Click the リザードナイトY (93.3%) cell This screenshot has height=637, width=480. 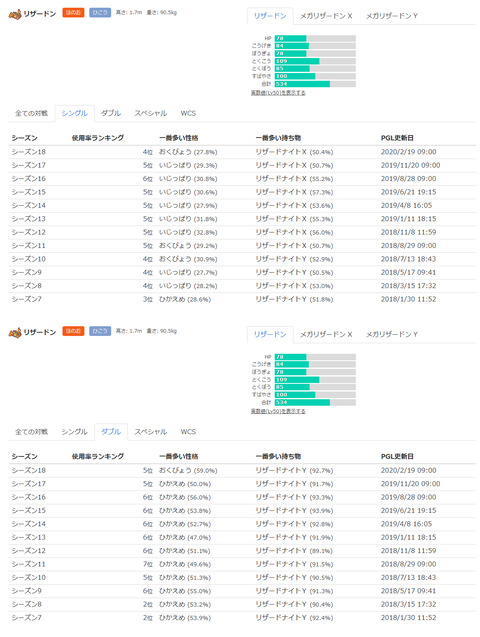[294, 497]
